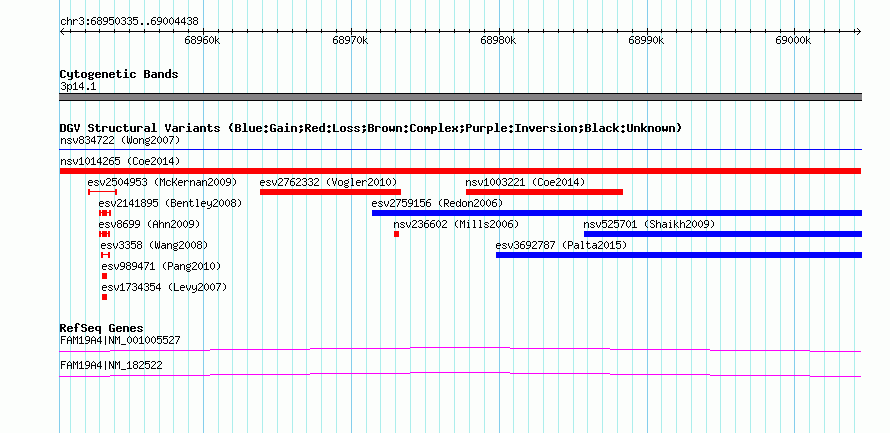The width and height of the screenshot is (890, 433).
Task: Click esv989471 (Pang2010) label
Action: click(x=161, y=266)
